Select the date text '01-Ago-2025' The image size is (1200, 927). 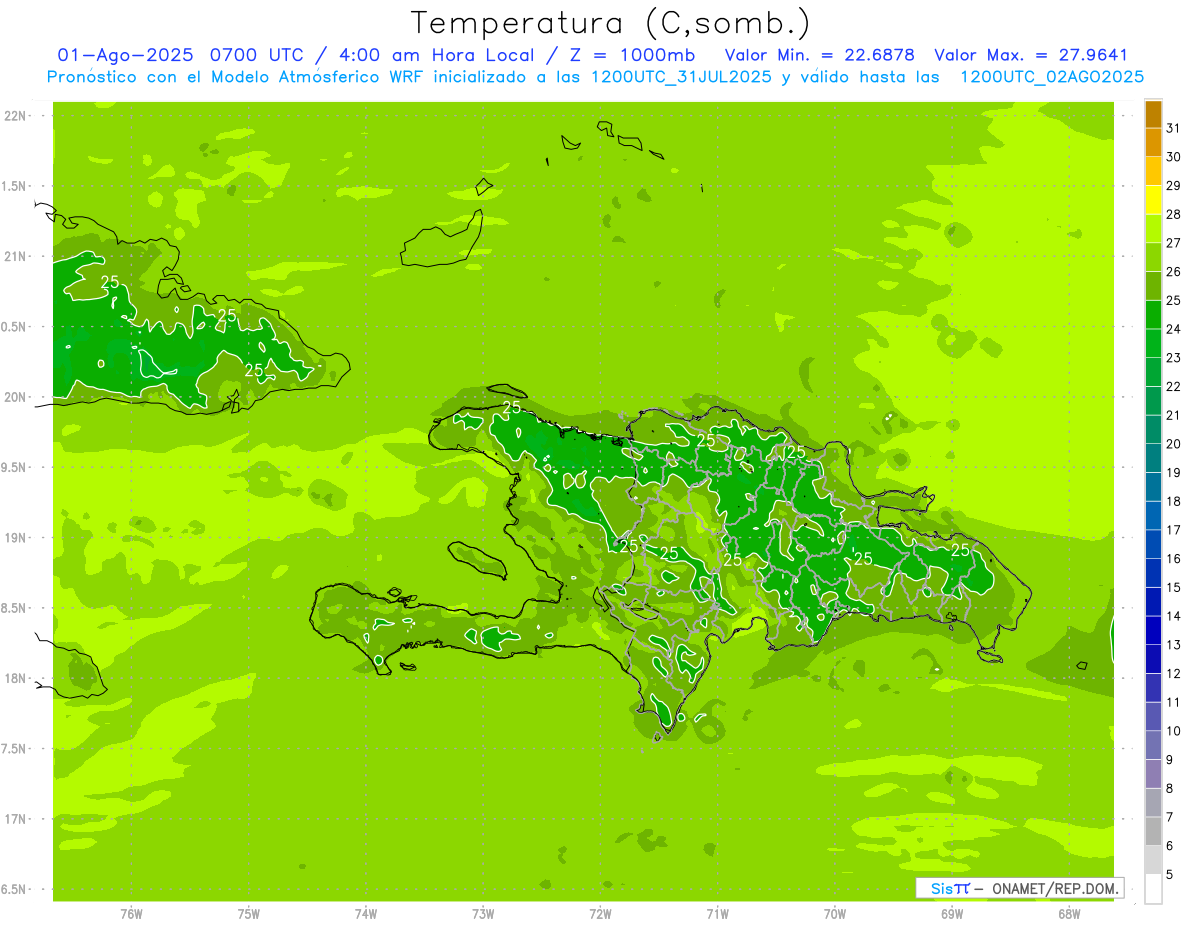pos(127,55)
